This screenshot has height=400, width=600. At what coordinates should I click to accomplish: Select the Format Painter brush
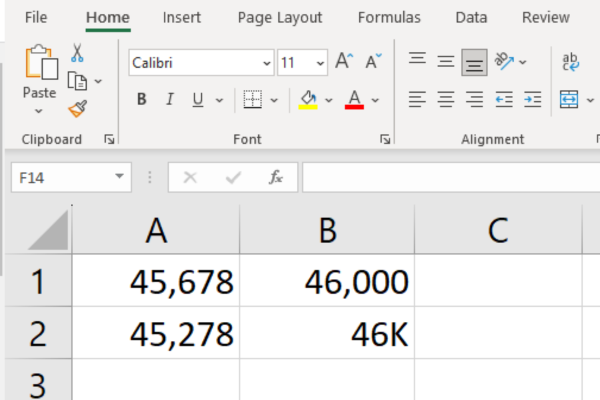[78, 108]
